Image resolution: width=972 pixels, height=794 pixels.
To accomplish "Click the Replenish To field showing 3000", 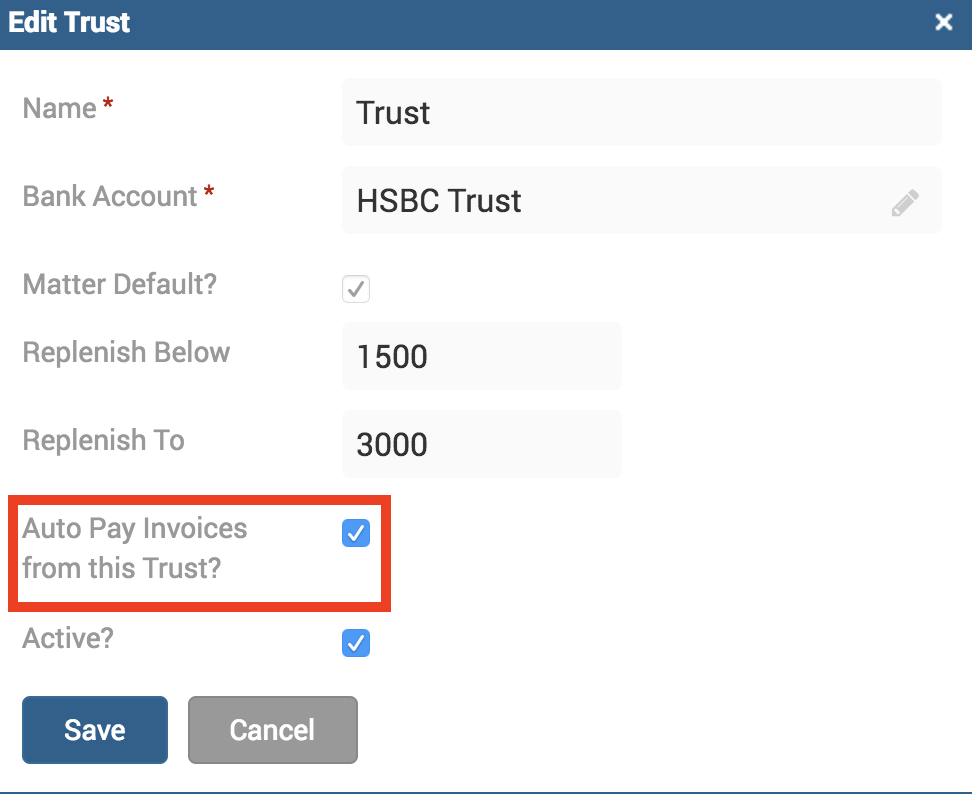I will click(x=481, y=444).
